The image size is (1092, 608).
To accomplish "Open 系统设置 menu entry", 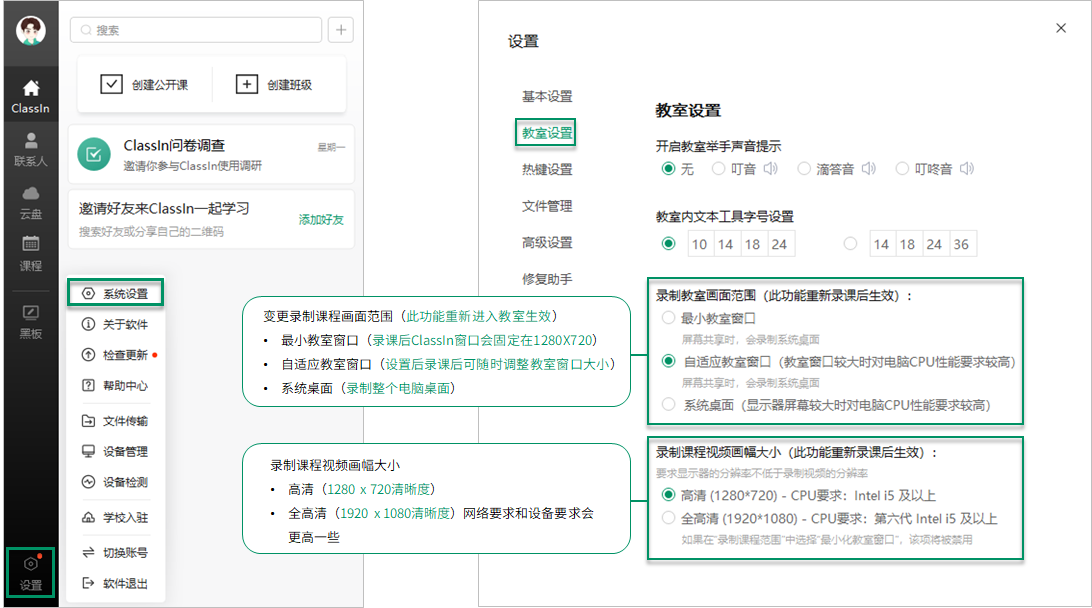I will click(116, 293).
